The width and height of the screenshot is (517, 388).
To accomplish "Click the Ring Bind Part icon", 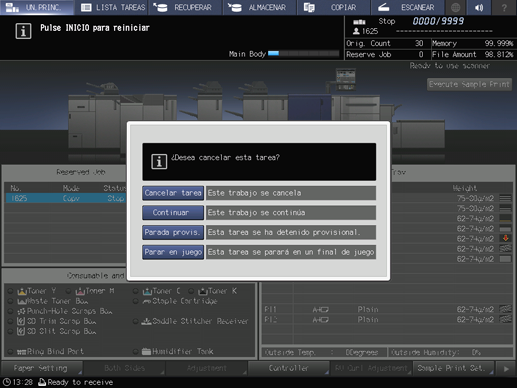I will (22, 352).
